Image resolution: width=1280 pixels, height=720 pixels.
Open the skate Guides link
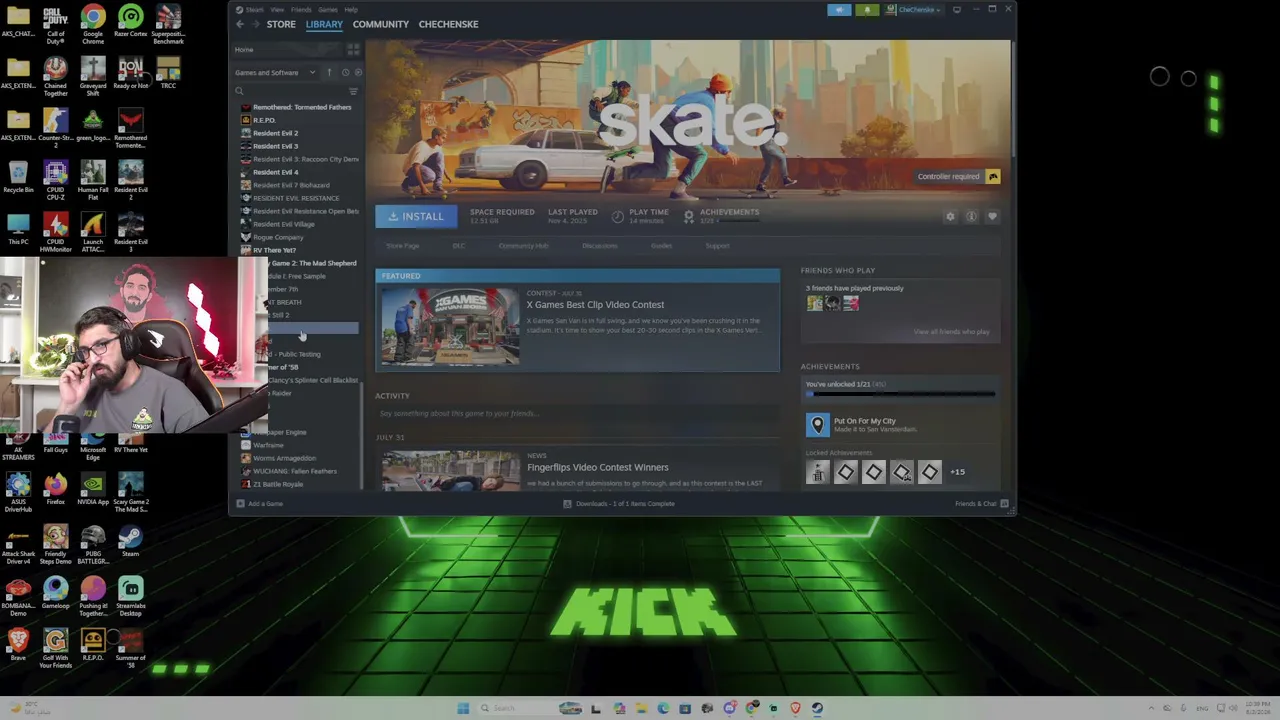click(x=661, y=246)
